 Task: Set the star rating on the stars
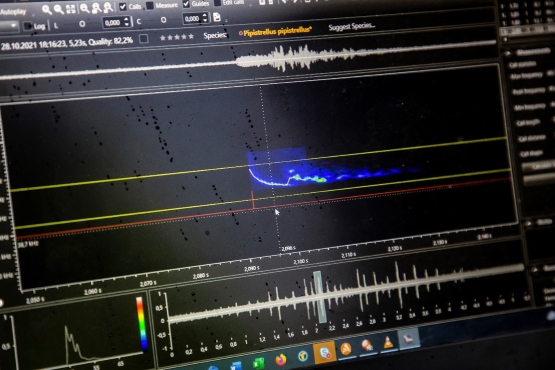pyautogui.click(x=177, y=37)
